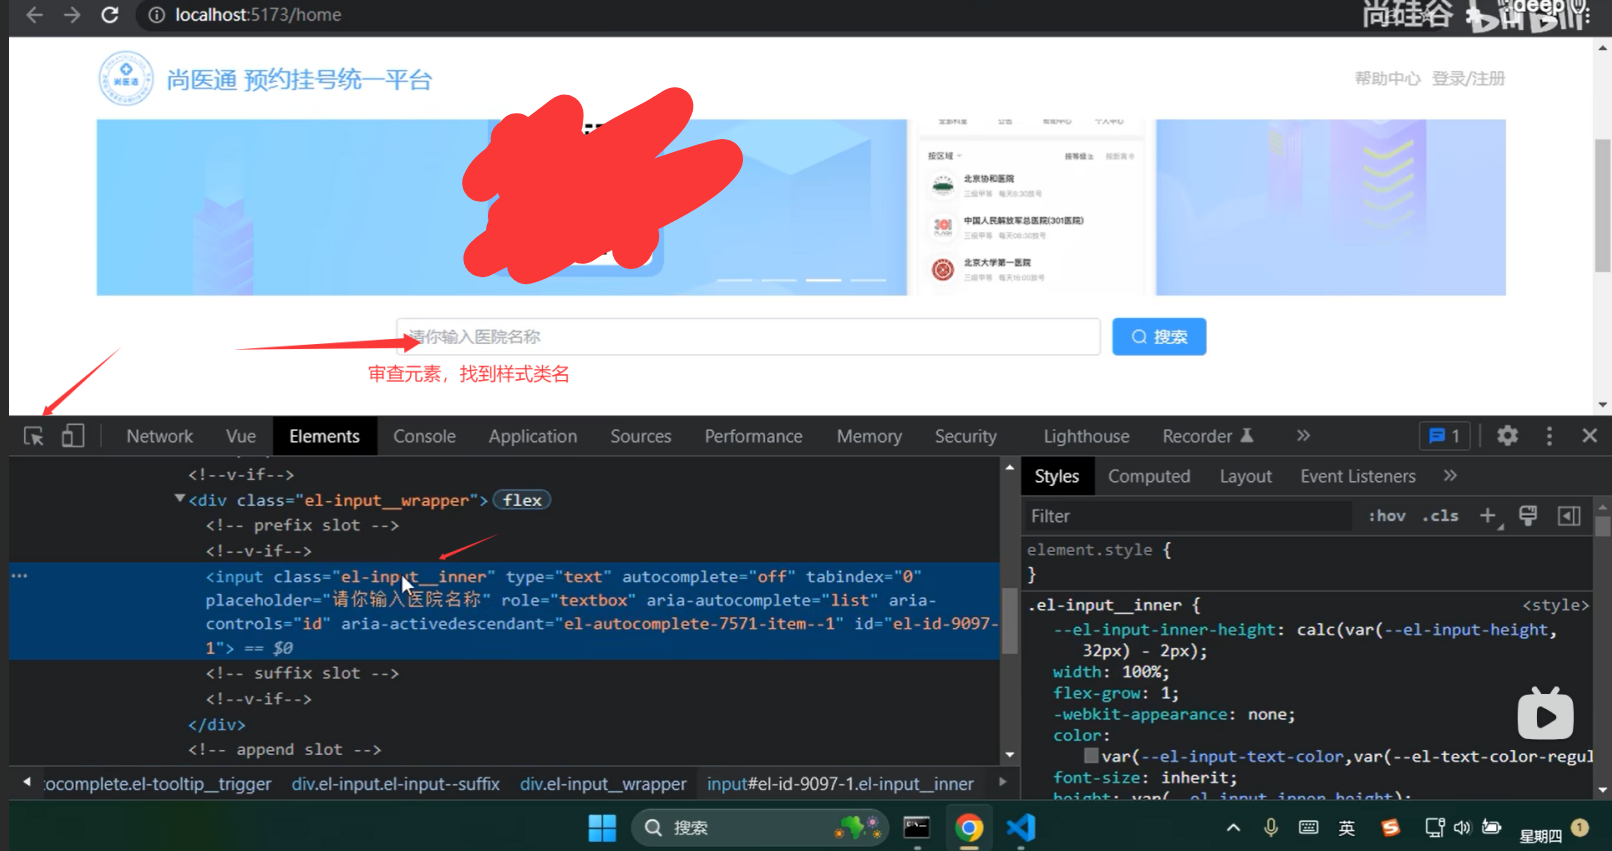Open the 登录/注册 login link

coord(1468,79)
